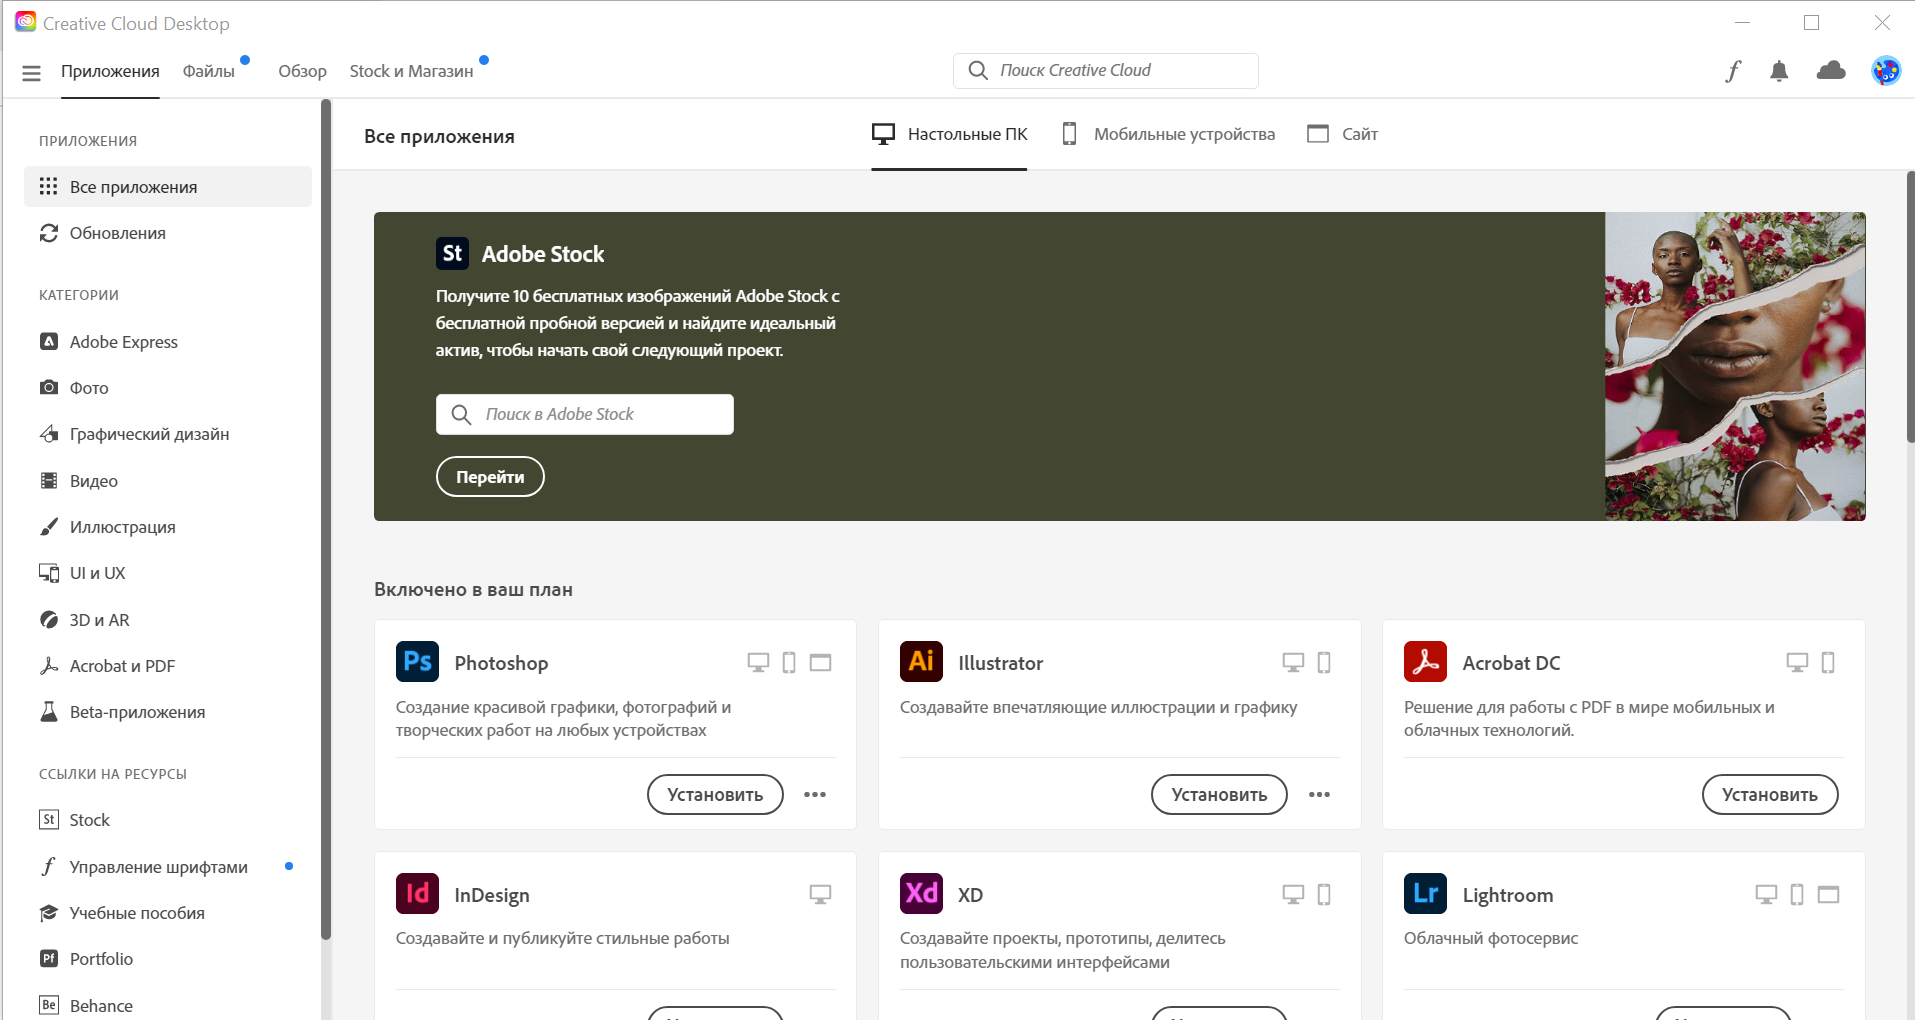Open Portfolio resource link
Viewport: 1915px width, 1020px height.
pyautogui.click(x=168, y=959)
